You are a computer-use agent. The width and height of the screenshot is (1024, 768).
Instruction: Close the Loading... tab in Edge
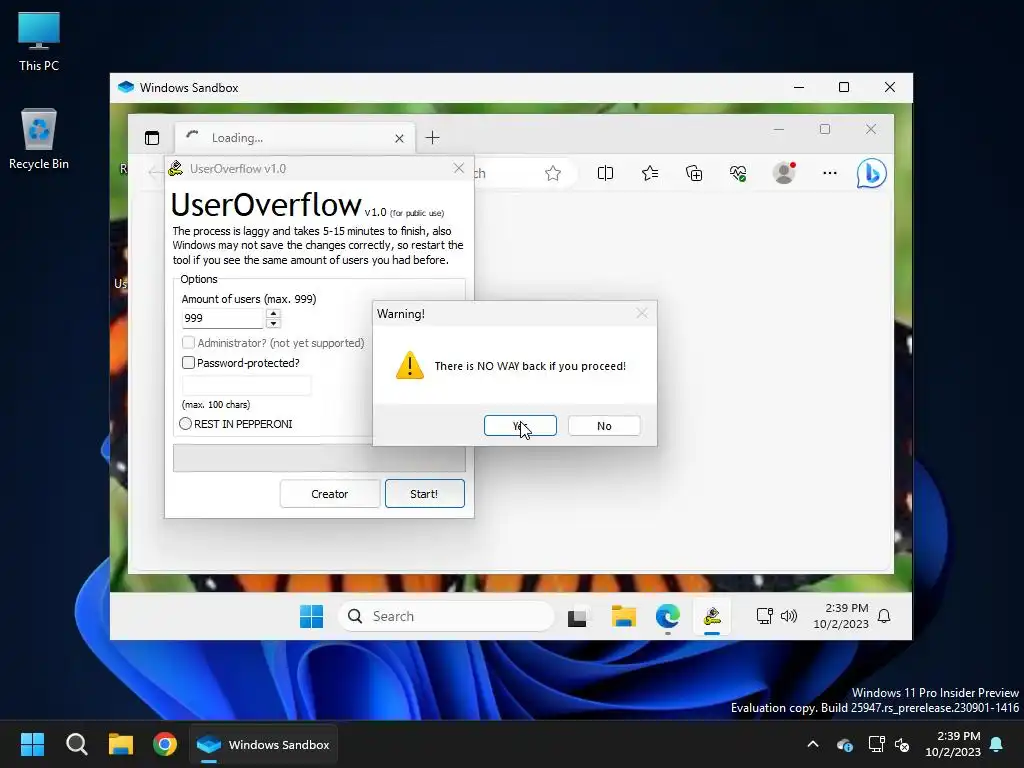click(x=399, y=138)
